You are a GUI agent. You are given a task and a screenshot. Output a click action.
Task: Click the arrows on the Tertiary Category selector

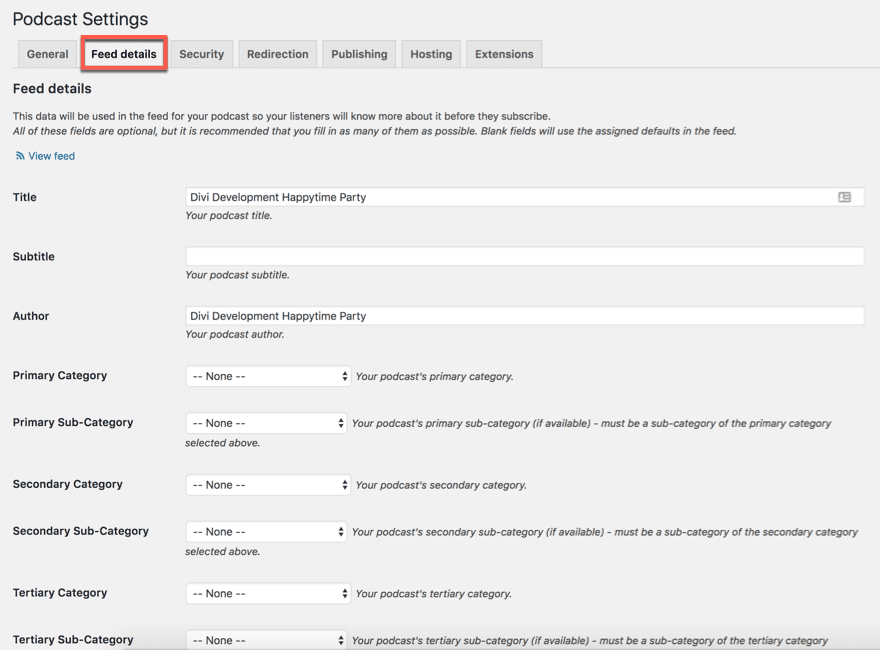click(344, 593)
